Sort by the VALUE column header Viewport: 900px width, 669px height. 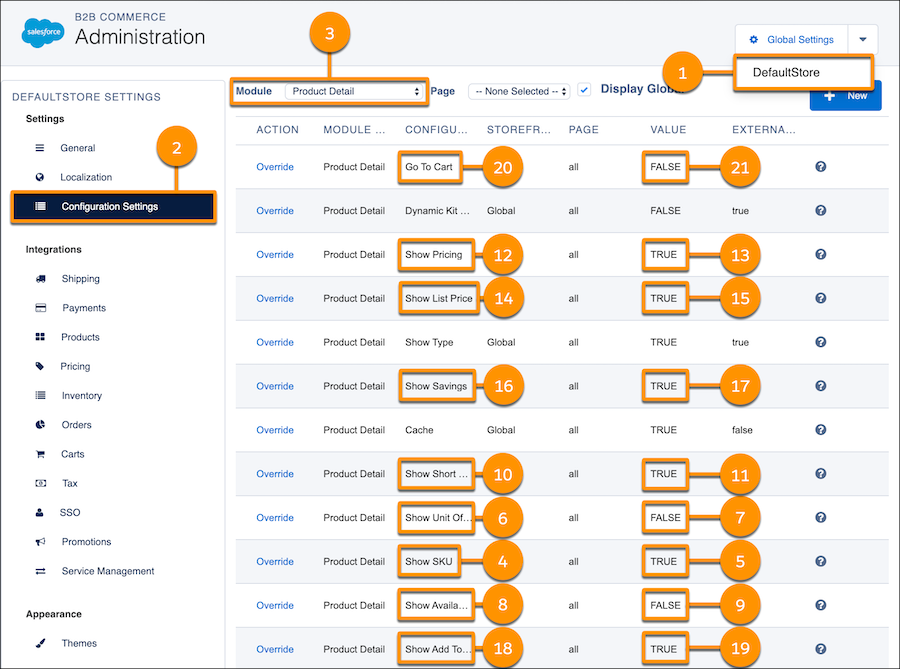click(x=668, y=130)
